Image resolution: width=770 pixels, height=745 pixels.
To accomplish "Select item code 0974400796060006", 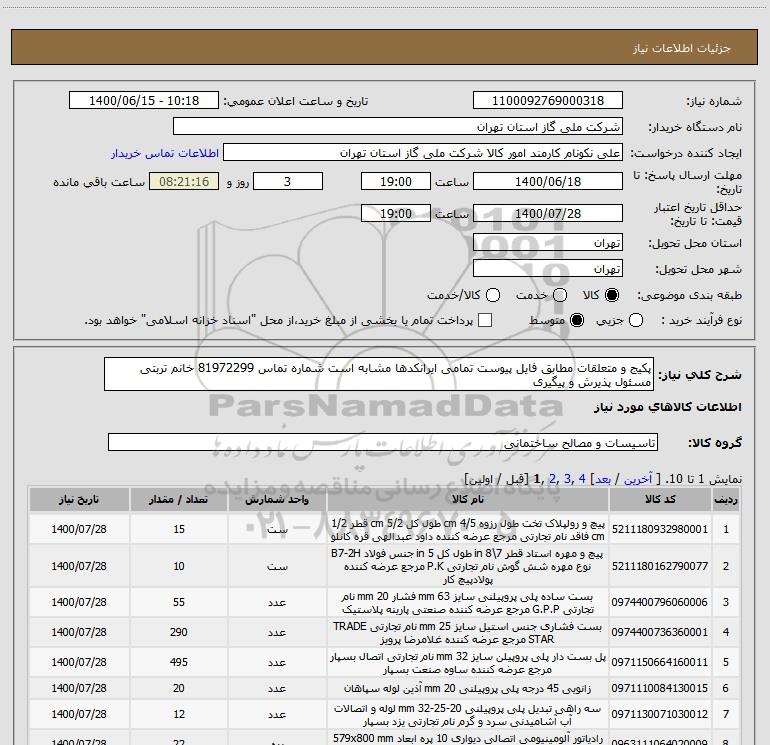I will [x=660, y=602].
